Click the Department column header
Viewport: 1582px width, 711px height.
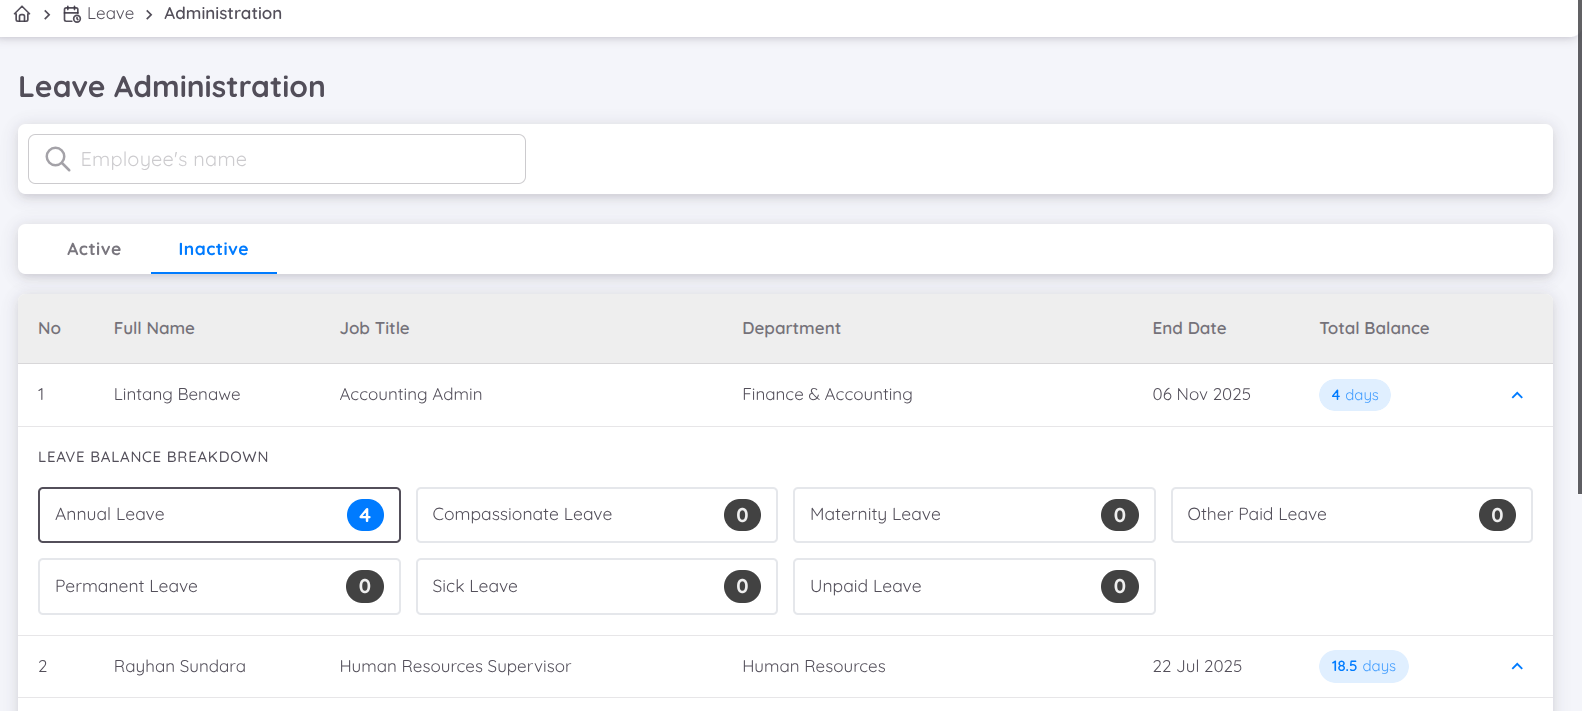tap(791, 328)
